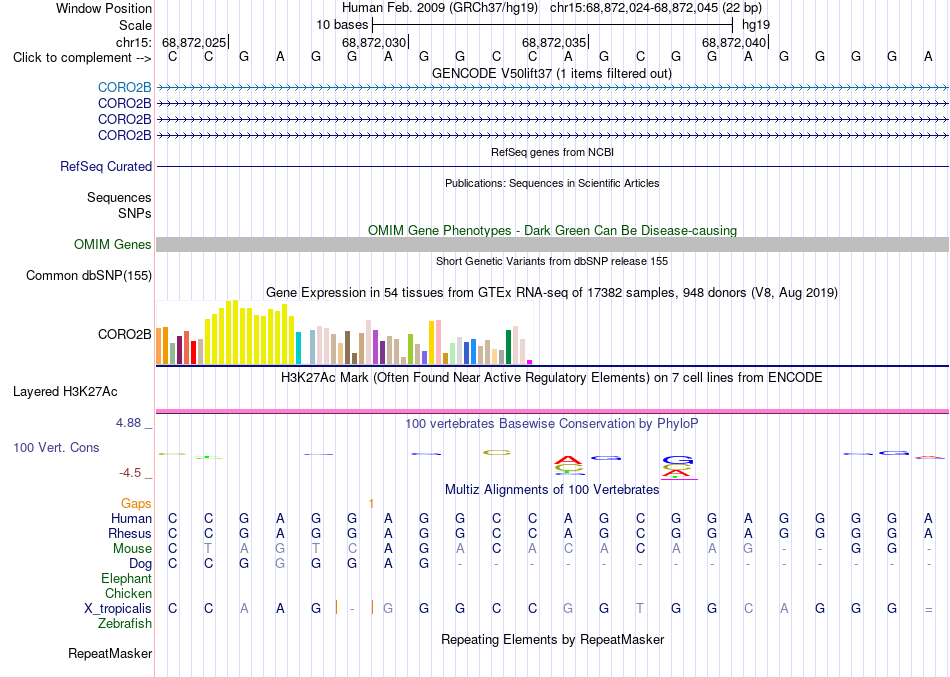Click the 'RefSeq genes from NCBI' title
The image size is (950, 677).
point(552,152)
